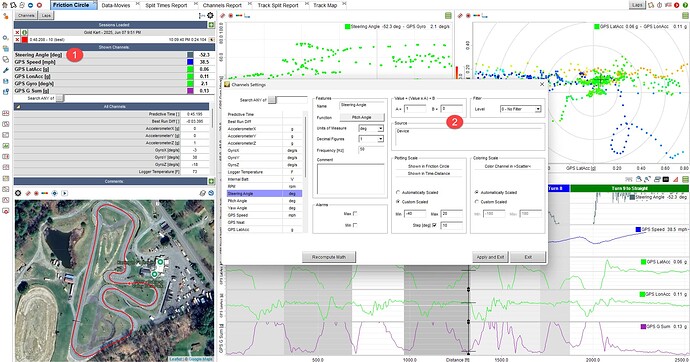Open the Filter Level dropdown
Viewport: 690px width, 362px height.
click(x=520, y=109)
